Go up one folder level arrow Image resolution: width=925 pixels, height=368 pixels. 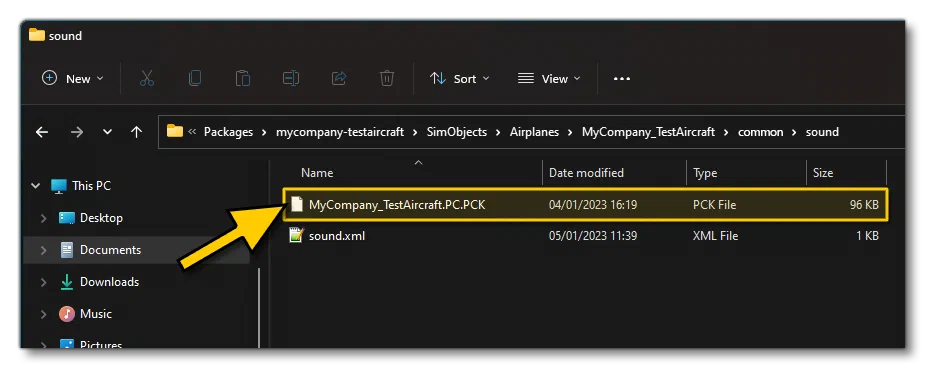tap(136, 132)
